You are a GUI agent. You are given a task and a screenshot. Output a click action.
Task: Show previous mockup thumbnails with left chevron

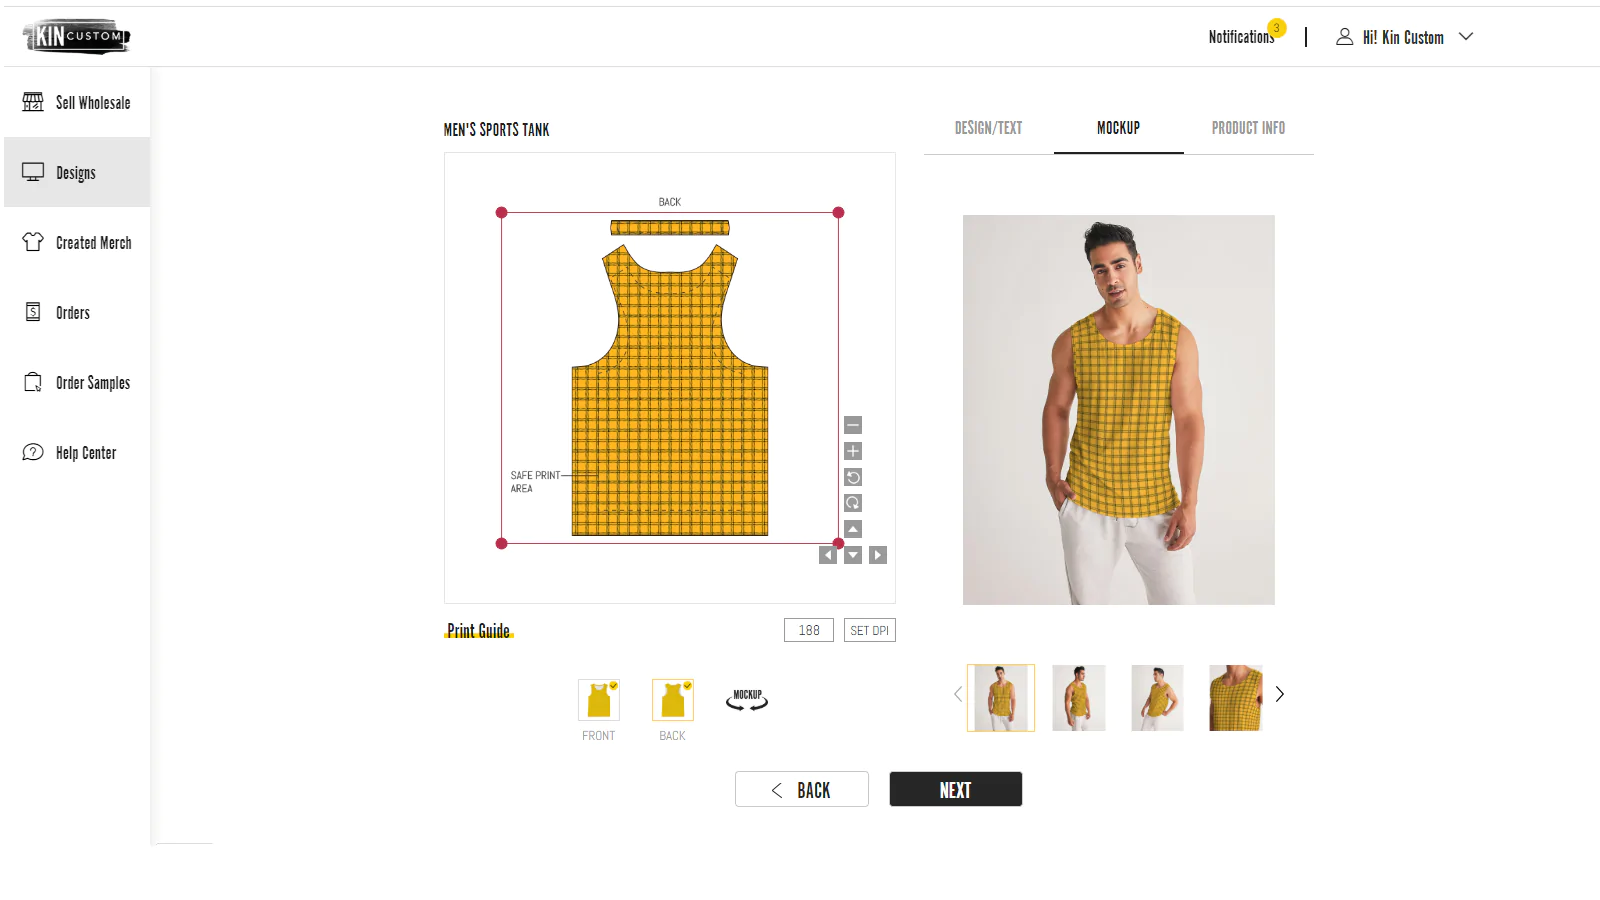point(958,694)
